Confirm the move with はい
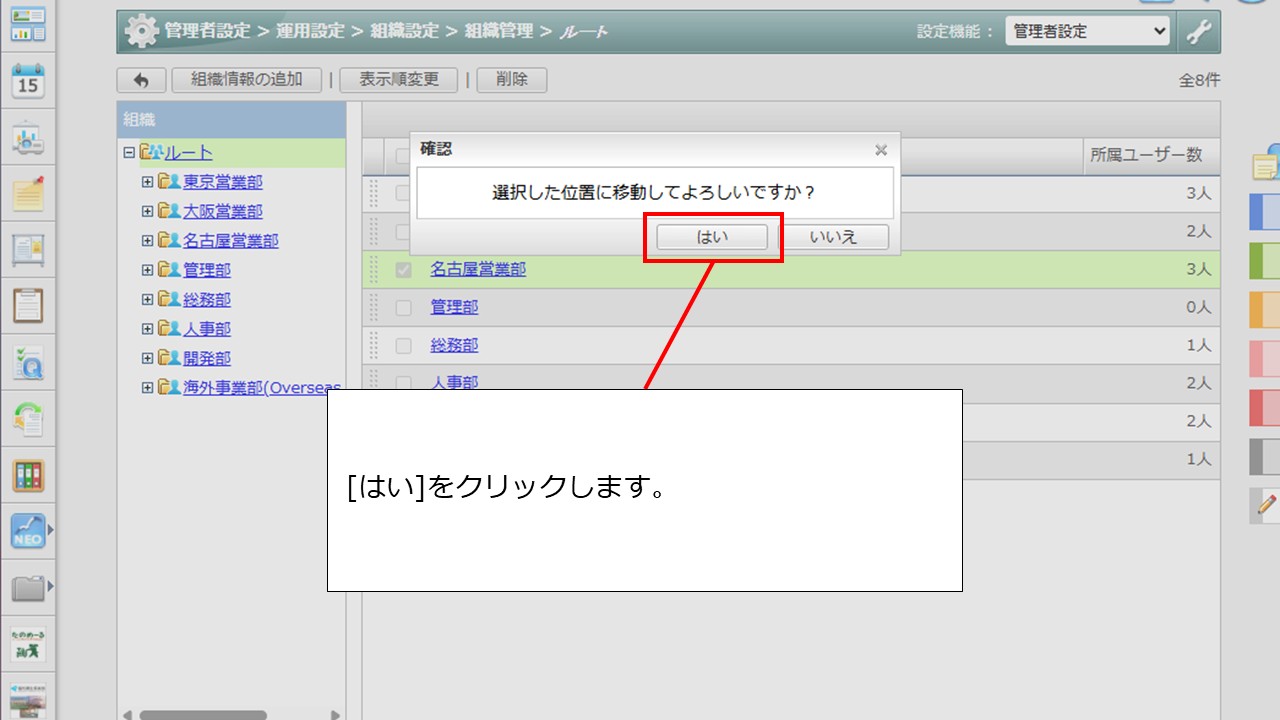The height and width of the screenshot is (720, 1280). tap(712, 237)
